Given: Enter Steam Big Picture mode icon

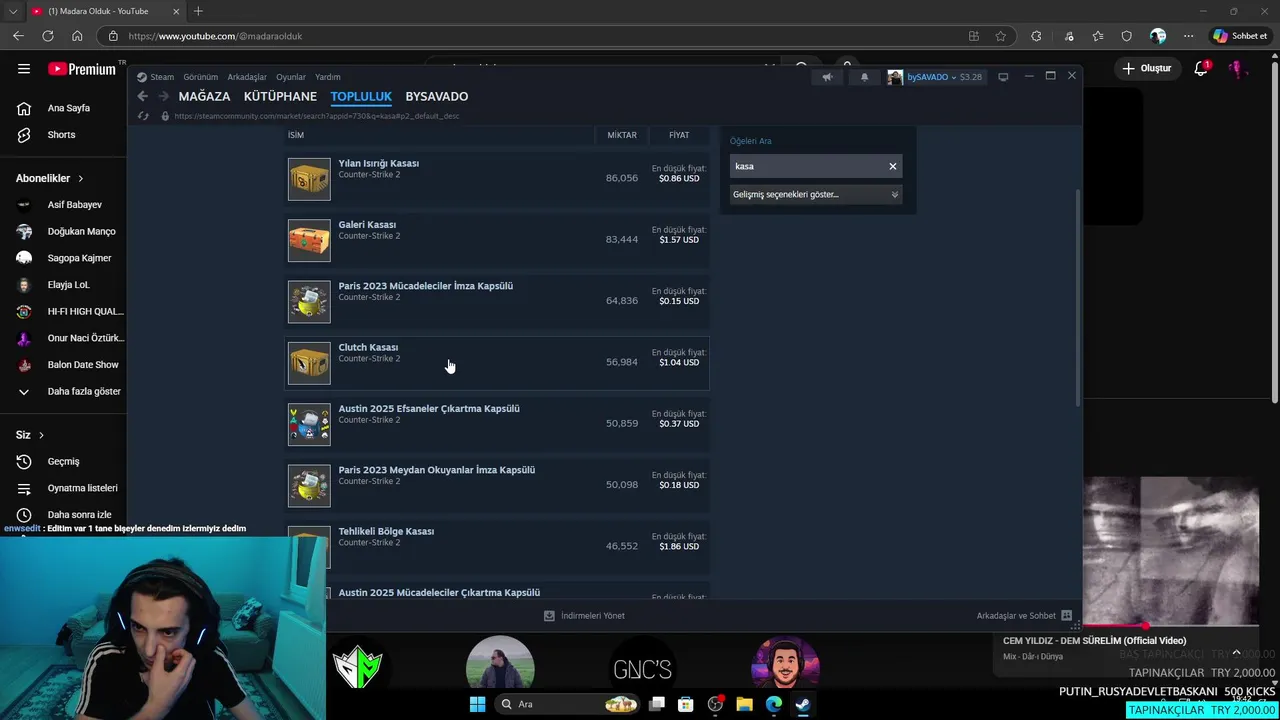Looking at the screenshot, I should pos(1003,77).
